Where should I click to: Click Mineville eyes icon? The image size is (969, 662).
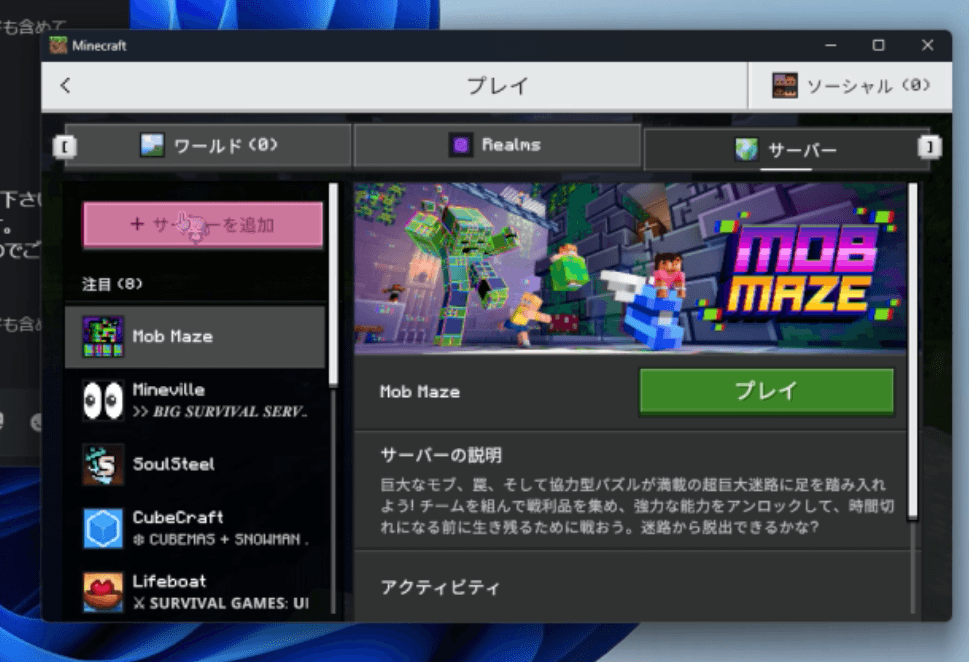coord(103,401)
